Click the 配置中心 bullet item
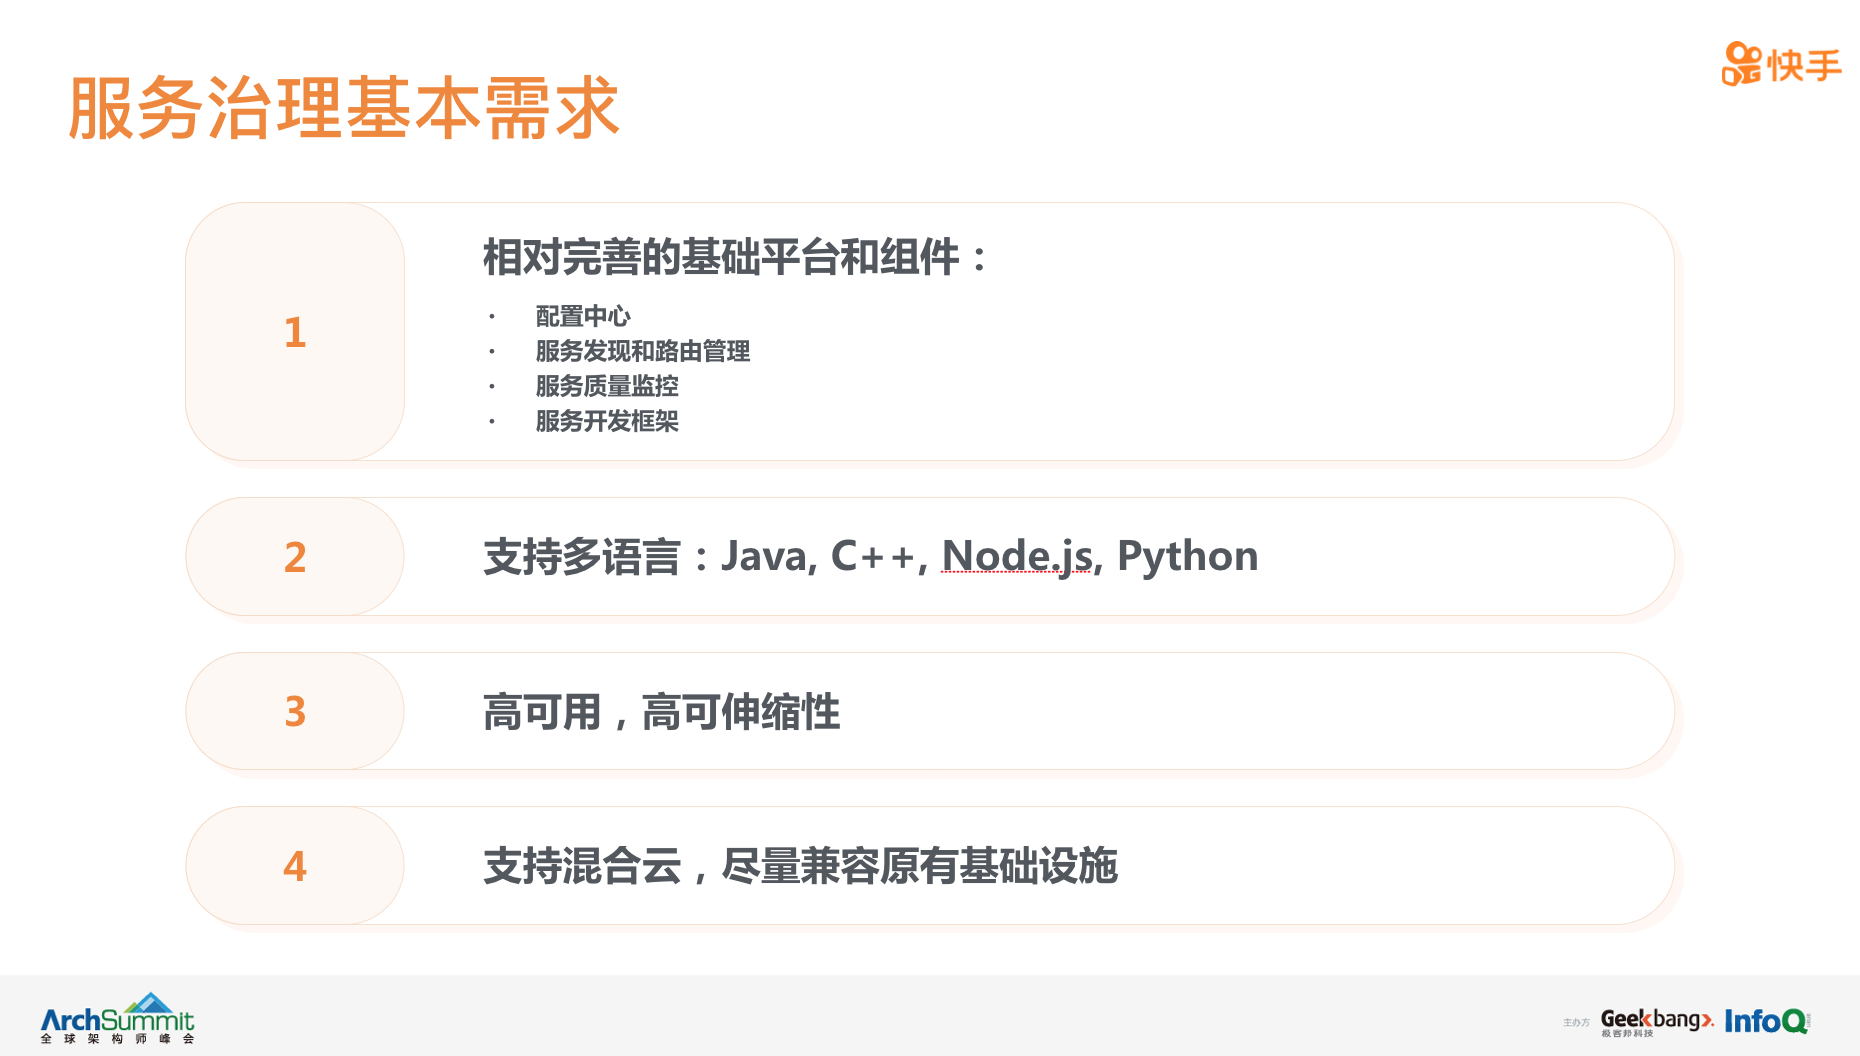 tap(583, 316)
